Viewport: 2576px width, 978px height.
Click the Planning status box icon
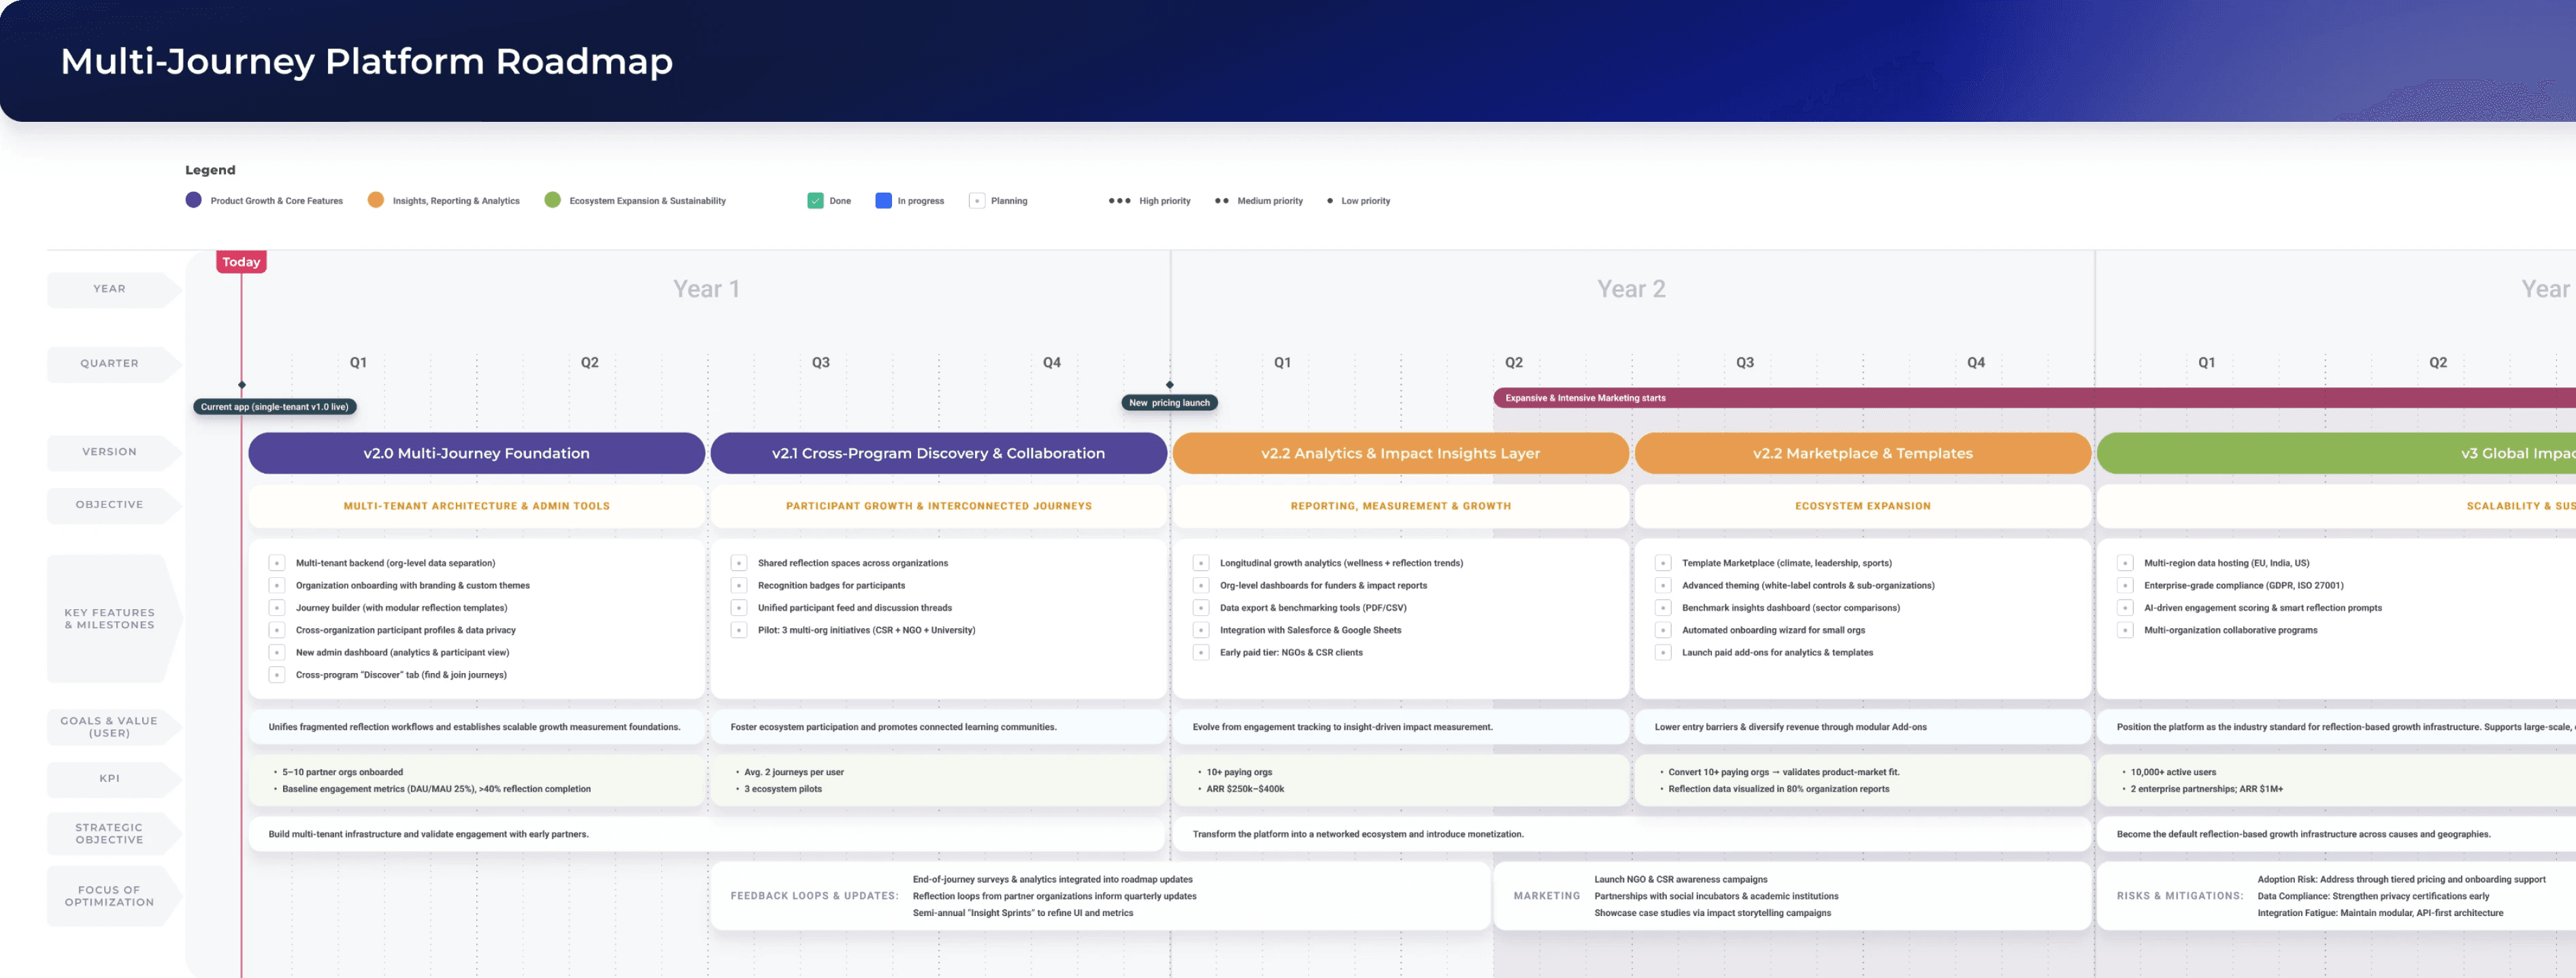pyautogui.click(x=977, y=201)
